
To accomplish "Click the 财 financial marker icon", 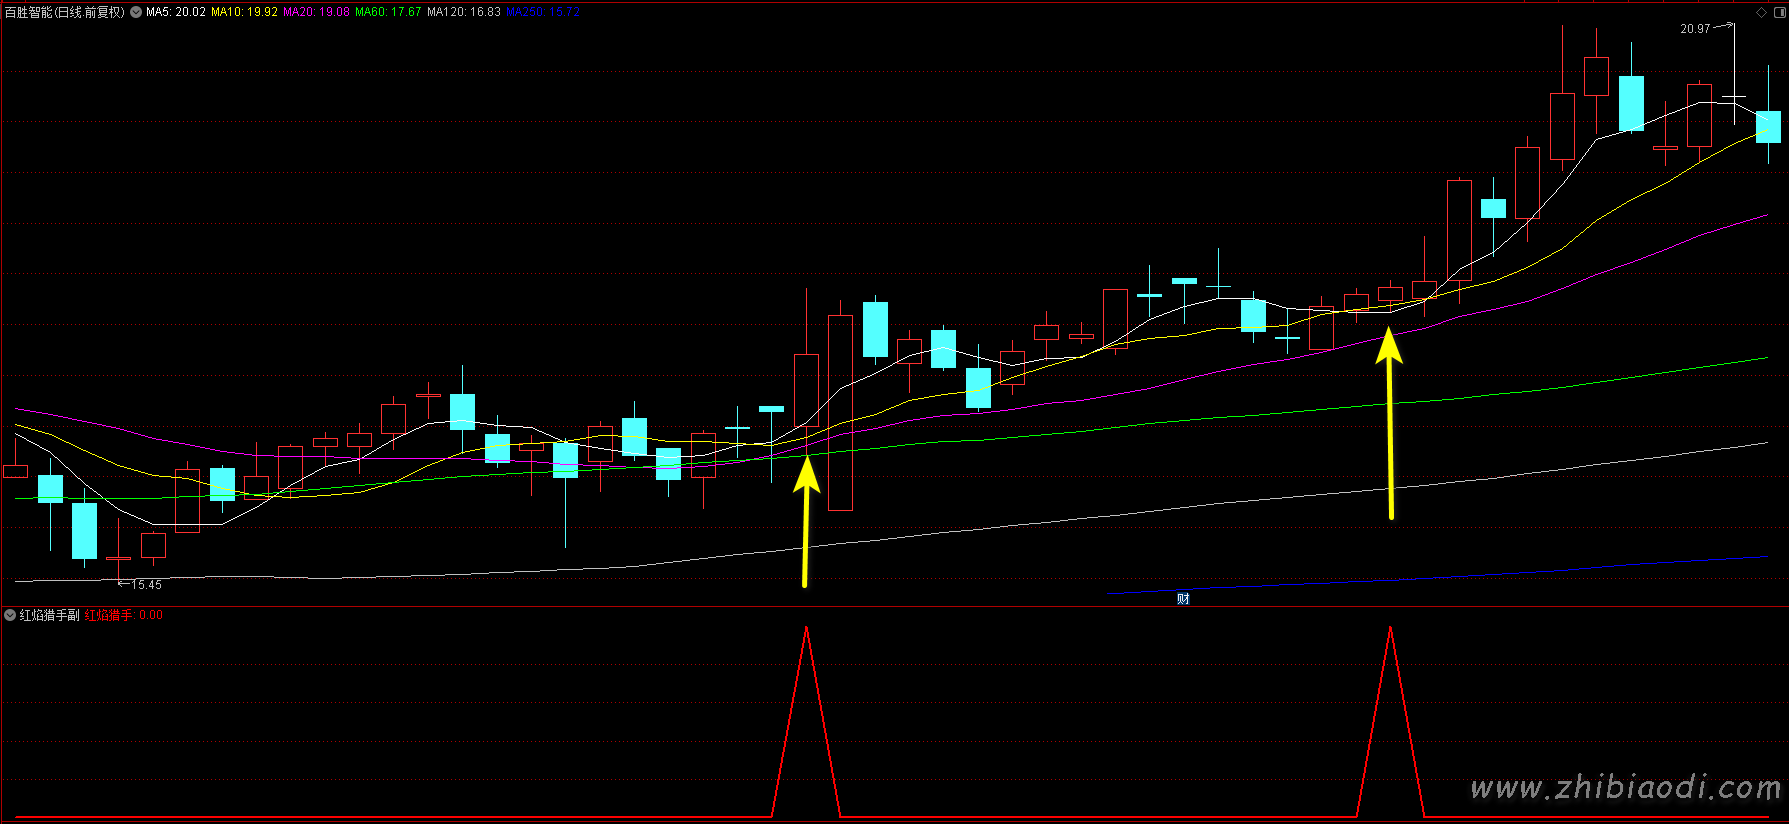I will point(1183,599).
